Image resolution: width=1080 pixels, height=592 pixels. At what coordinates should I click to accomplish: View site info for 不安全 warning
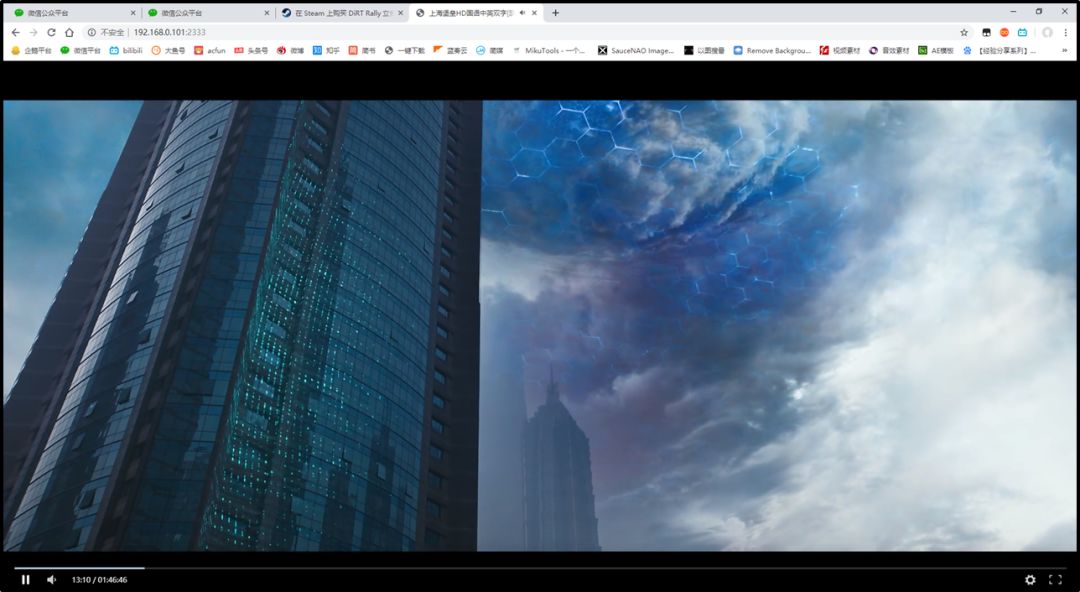tap(106, 32)
